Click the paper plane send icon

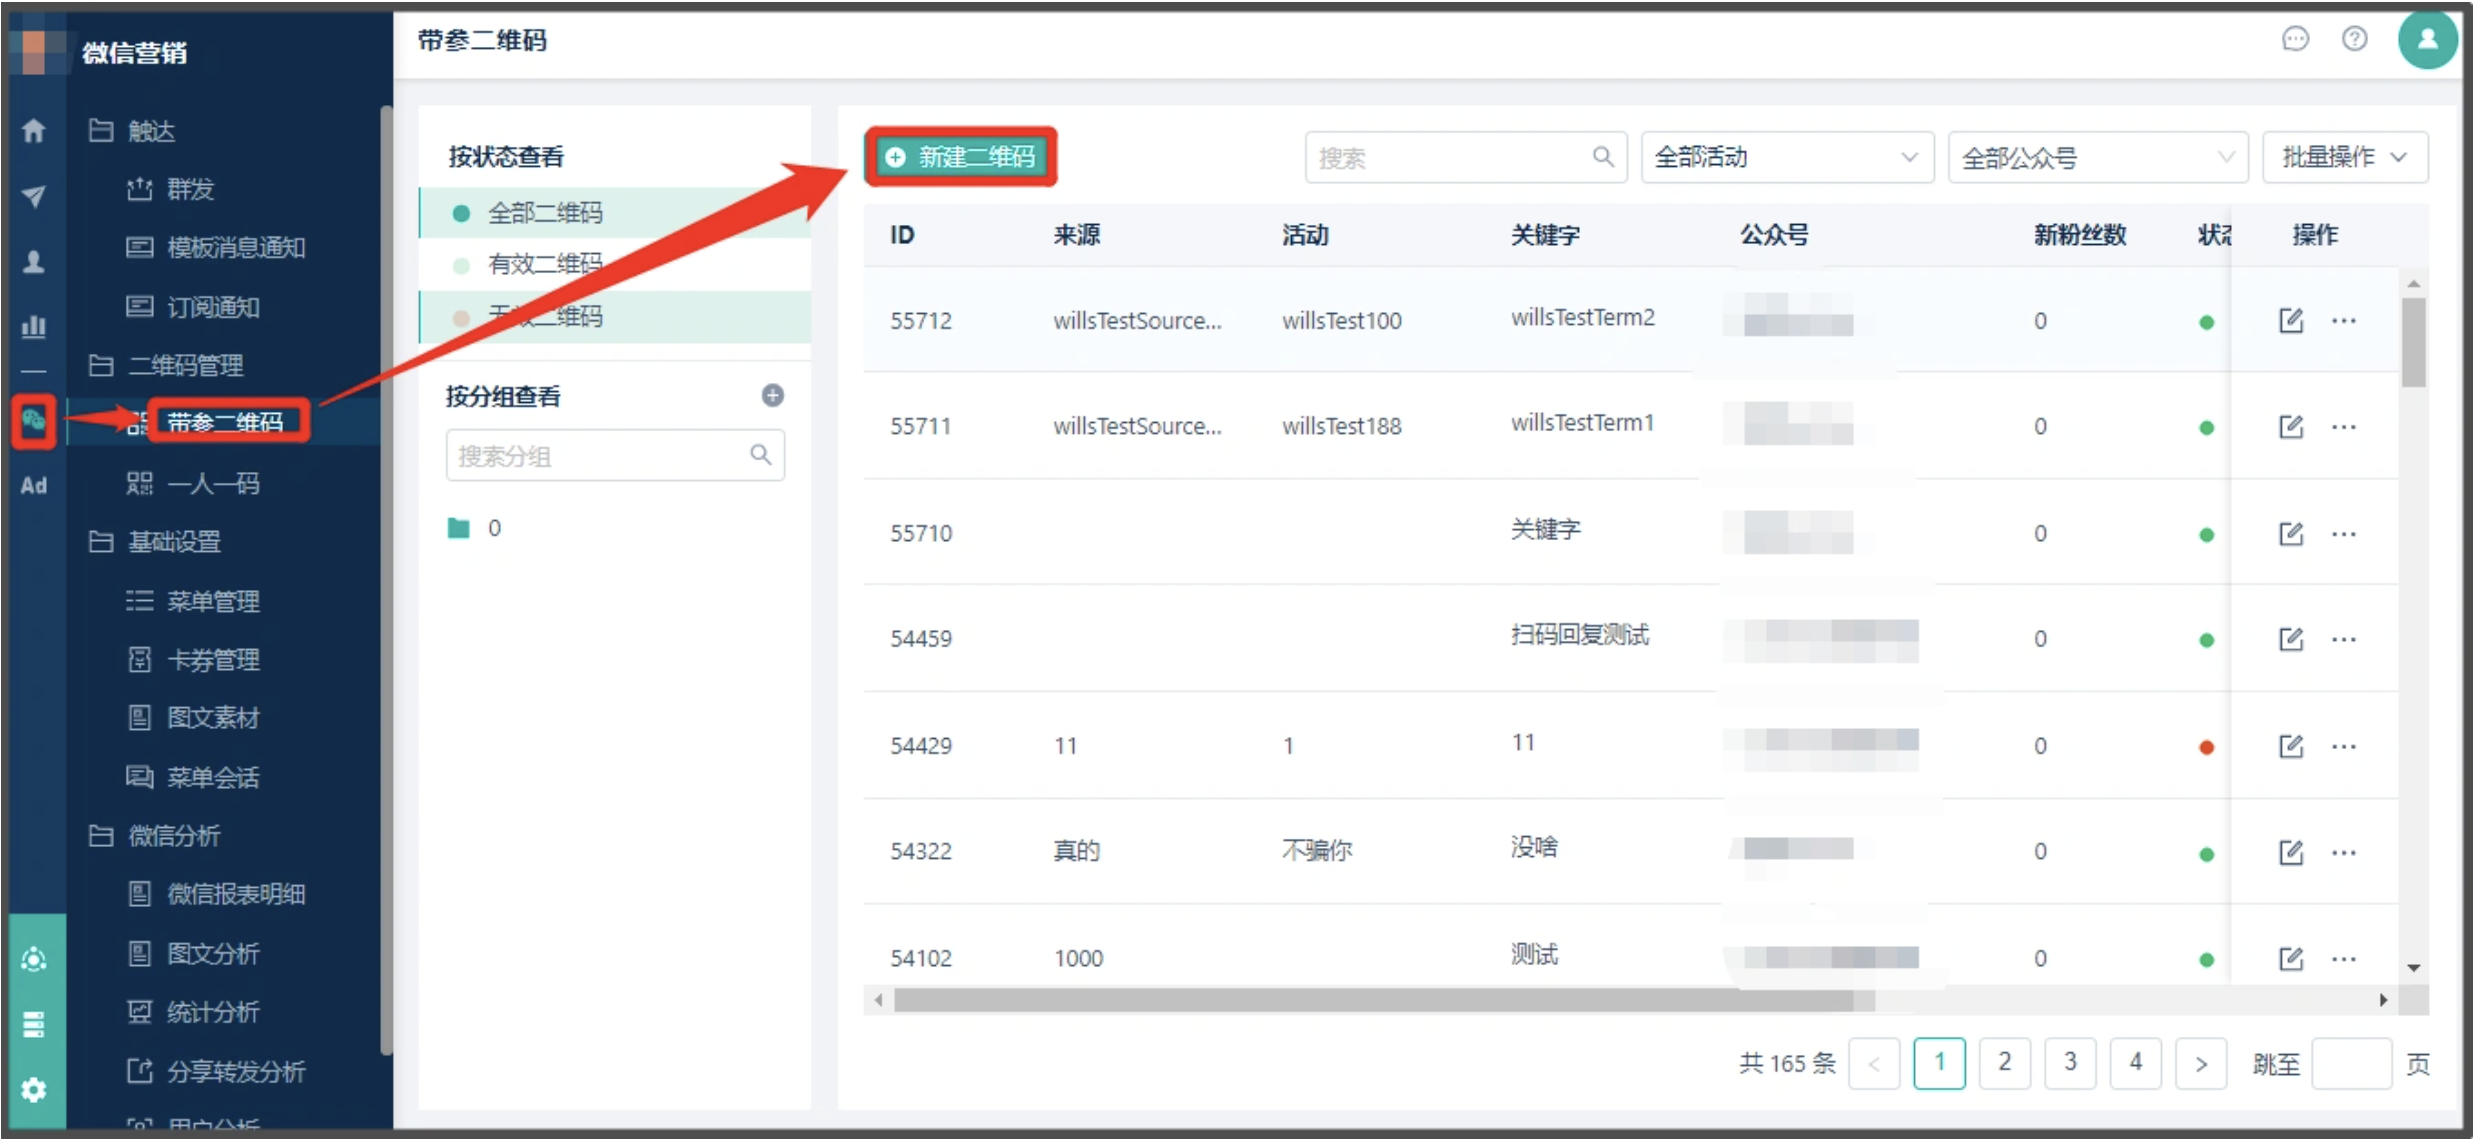coord(34,196)
